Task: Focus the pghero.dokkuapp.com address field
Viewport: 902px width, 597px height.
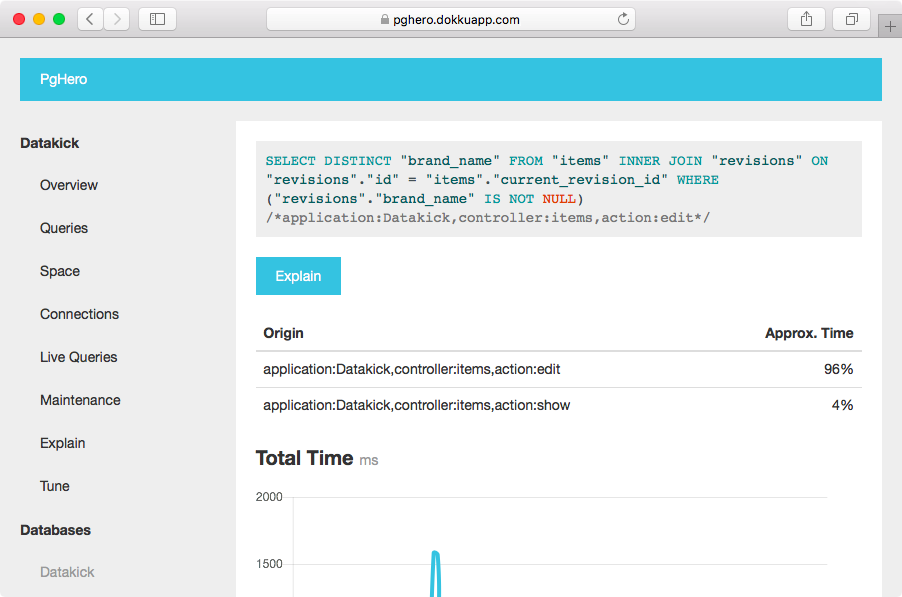Action: tap(450, 19)
